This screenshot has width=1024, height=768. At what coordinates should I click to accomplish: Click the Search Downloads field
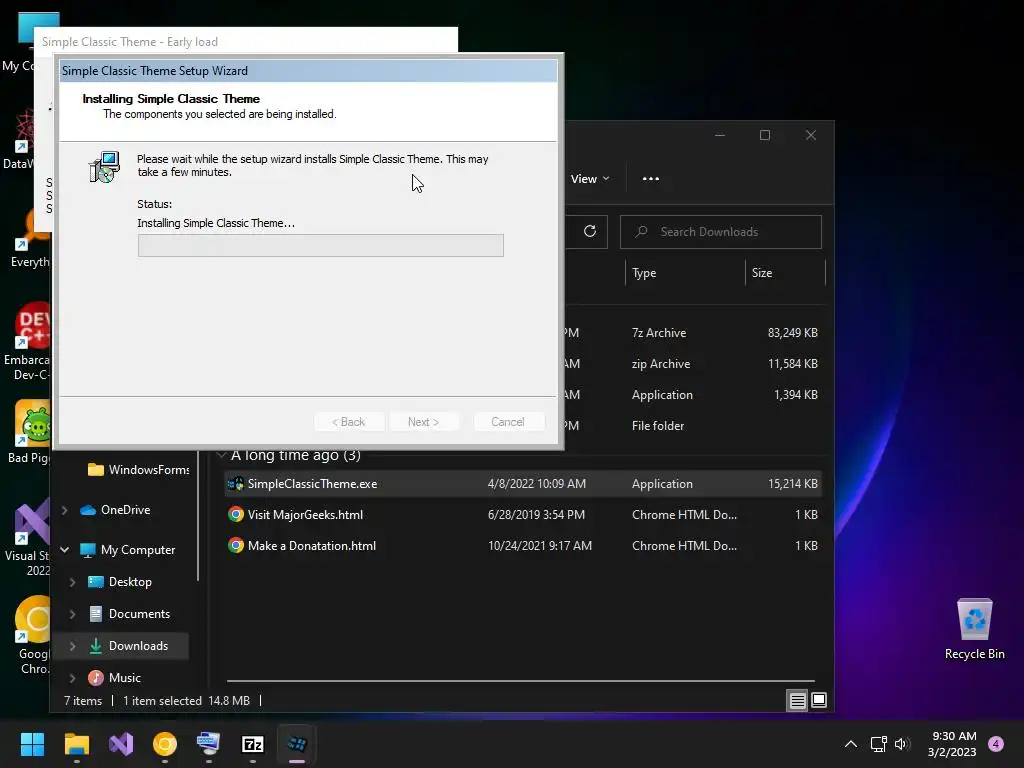720,232
